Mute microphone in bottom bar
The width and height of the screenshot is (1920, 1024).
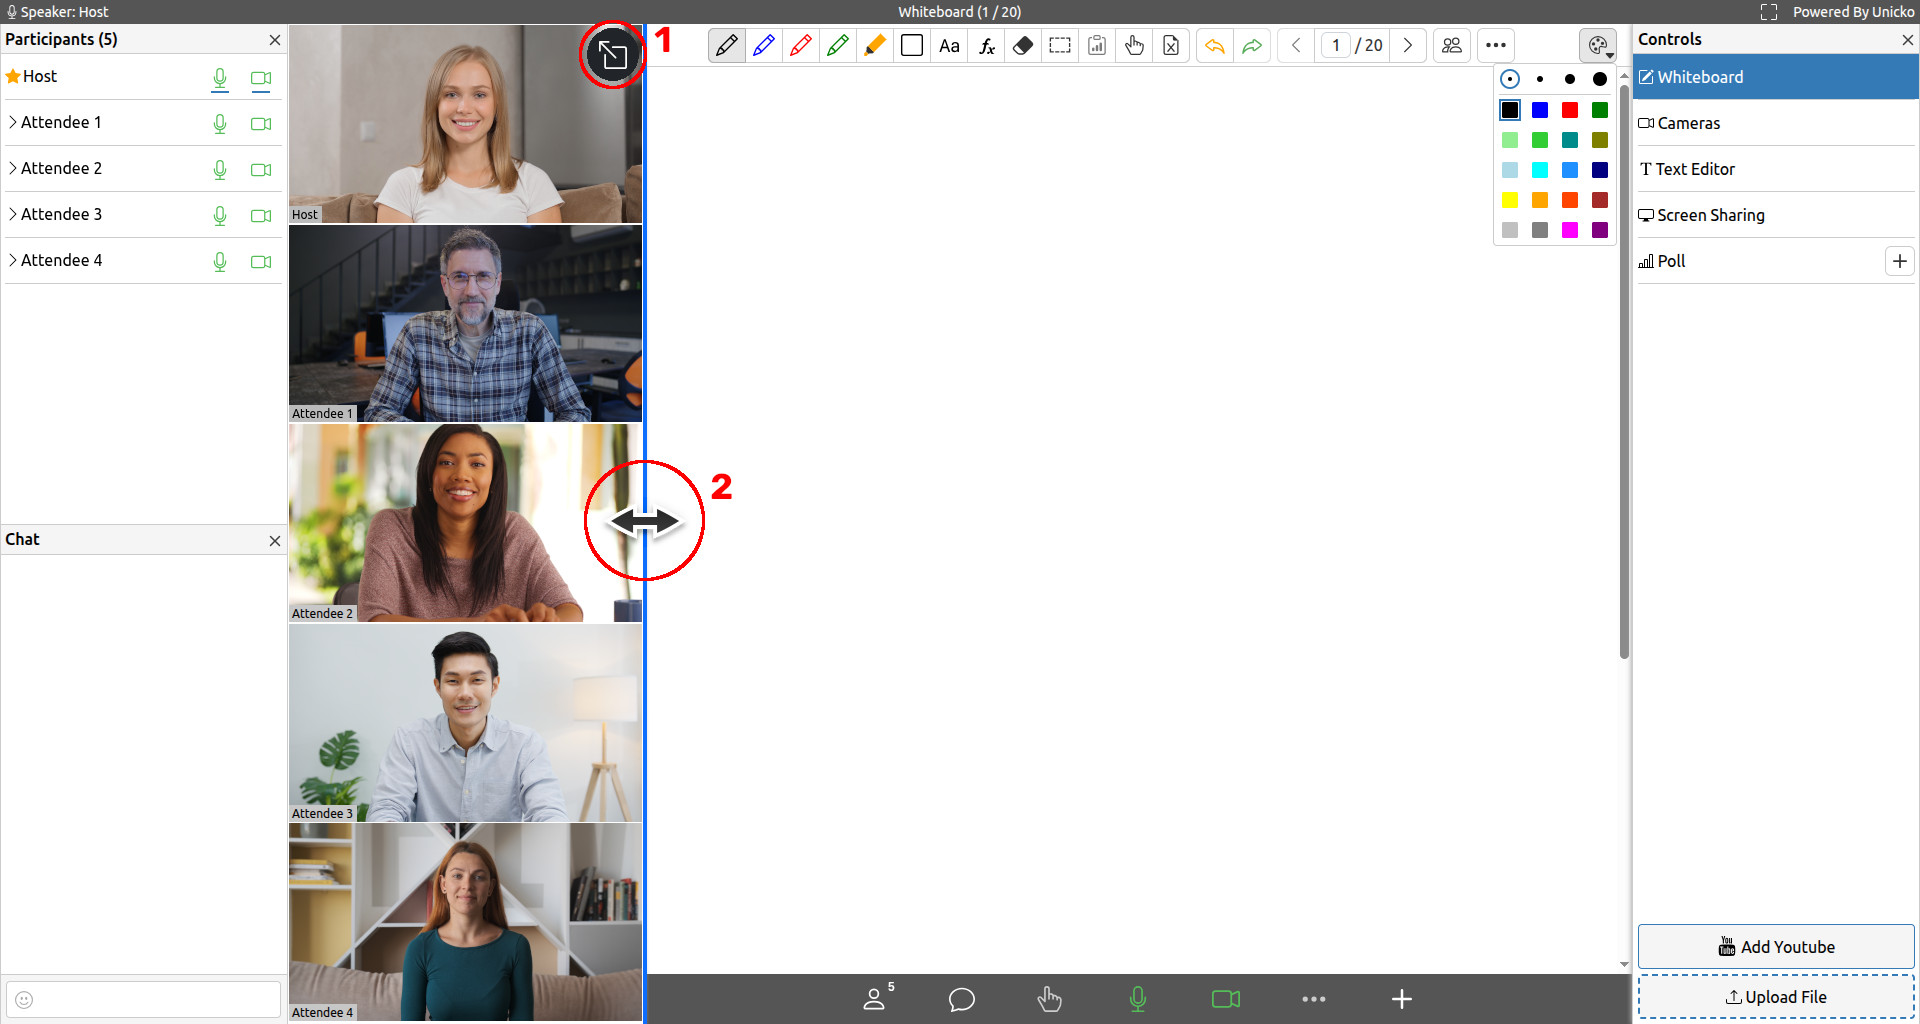tap(1138, 999)
